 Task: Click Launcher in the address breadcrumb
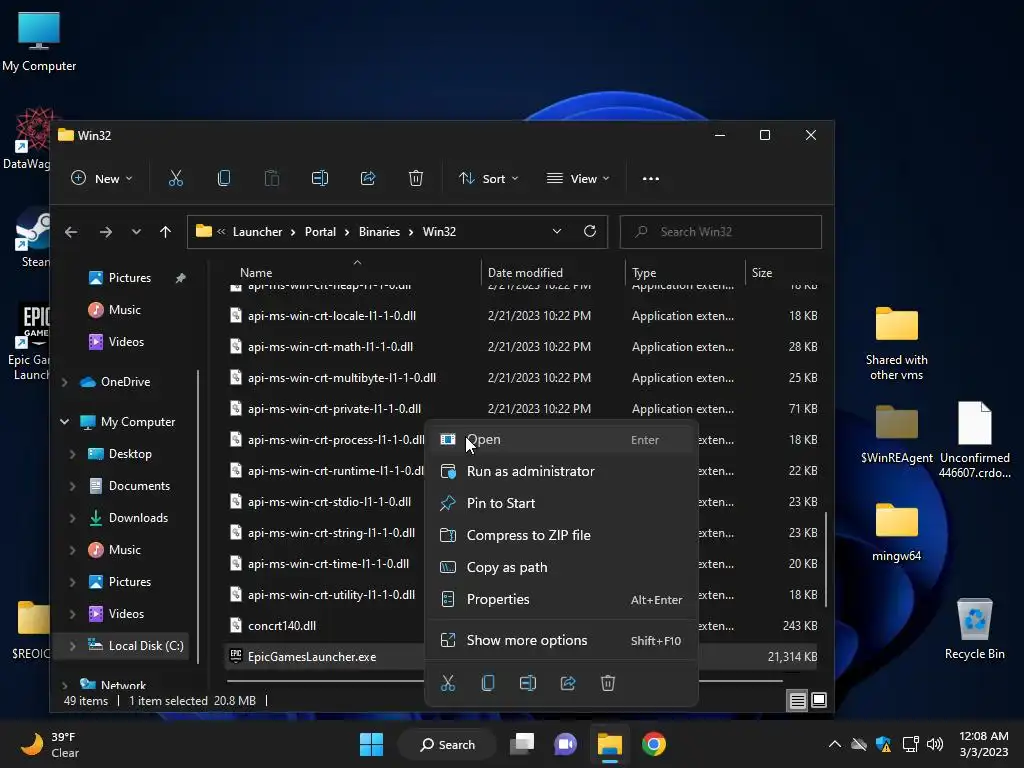coord(257,232)
